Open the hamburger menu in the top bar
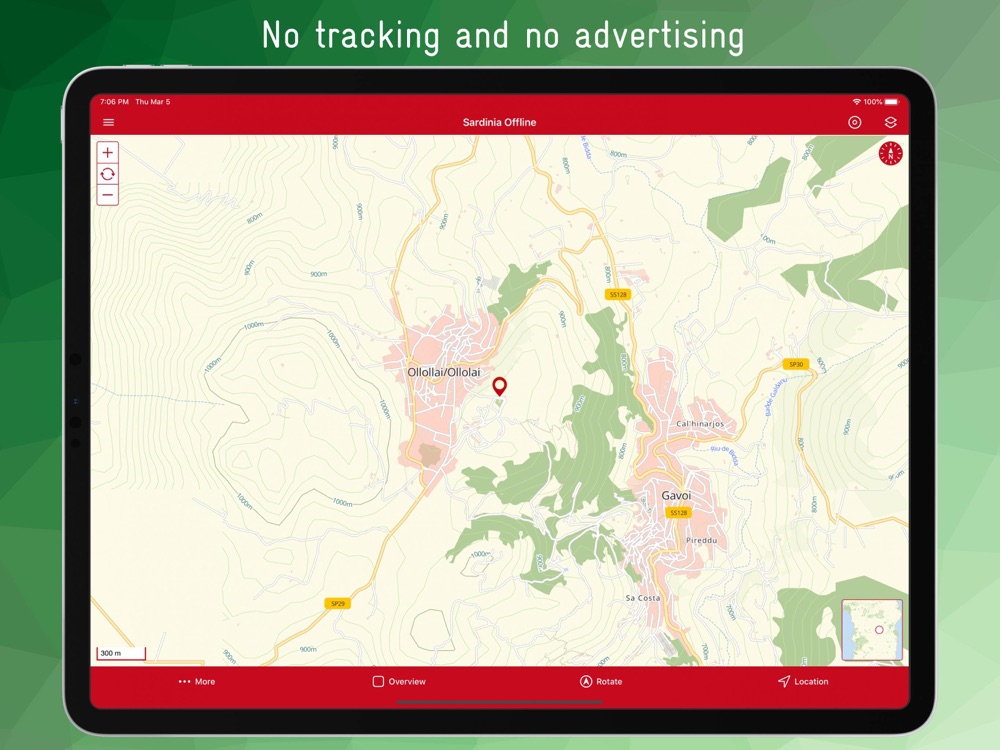Viewport: 1000px width, 750px height. tap(108, 122)
